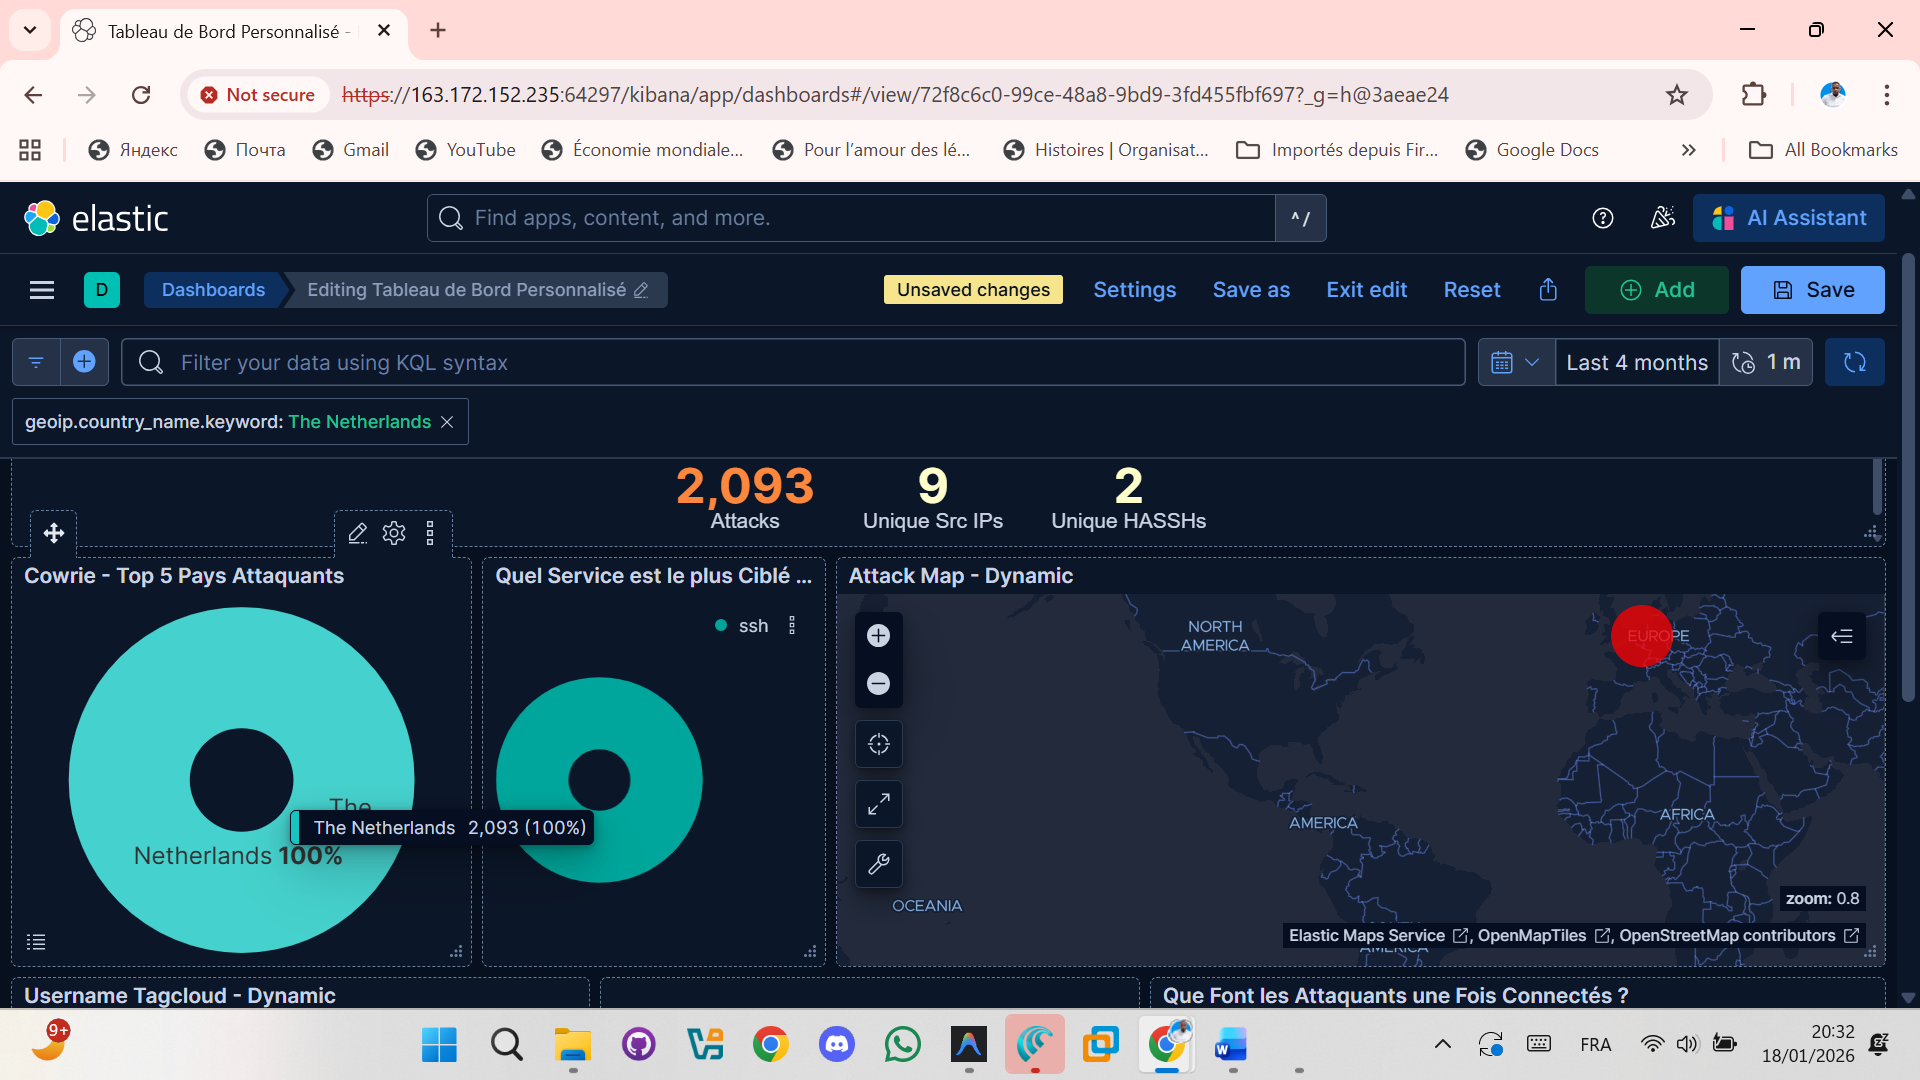Click the AI Assistant button
The height and width of the screenshot is (1080, 1920).
pos(1789,217)
